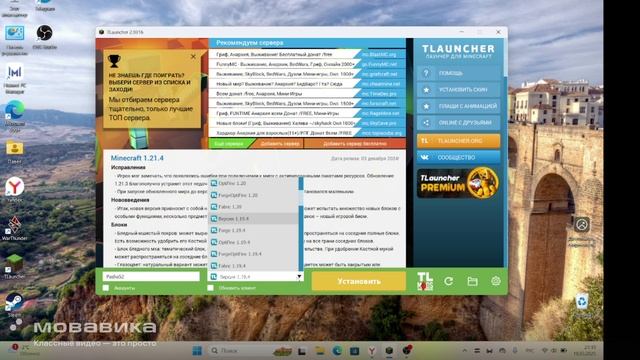
Task: Open the Recycle Bin desktop icon
Action: click(582, 305)
